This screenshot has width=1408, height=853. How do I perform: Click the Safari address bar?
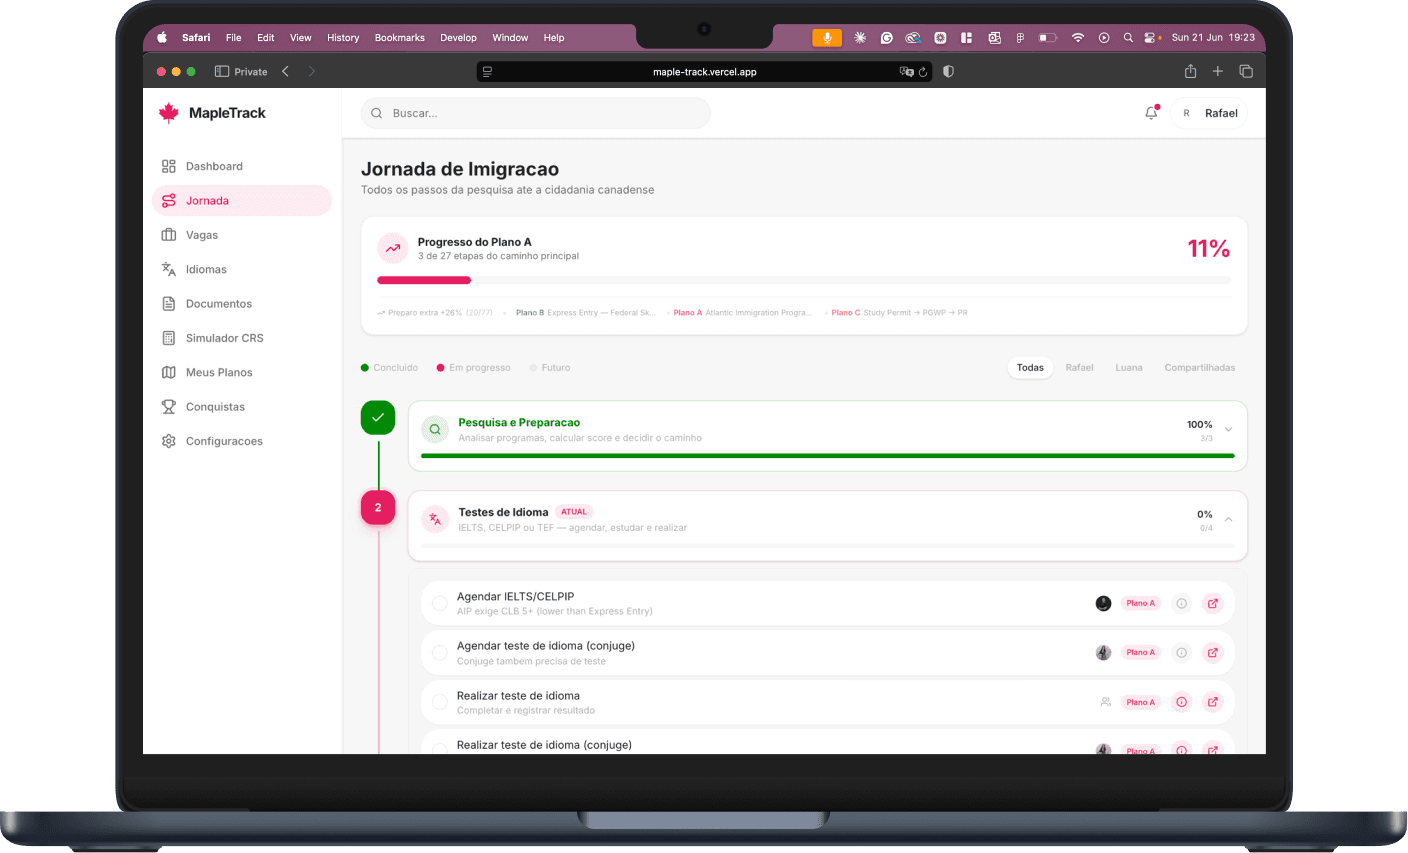coord(704,72)
